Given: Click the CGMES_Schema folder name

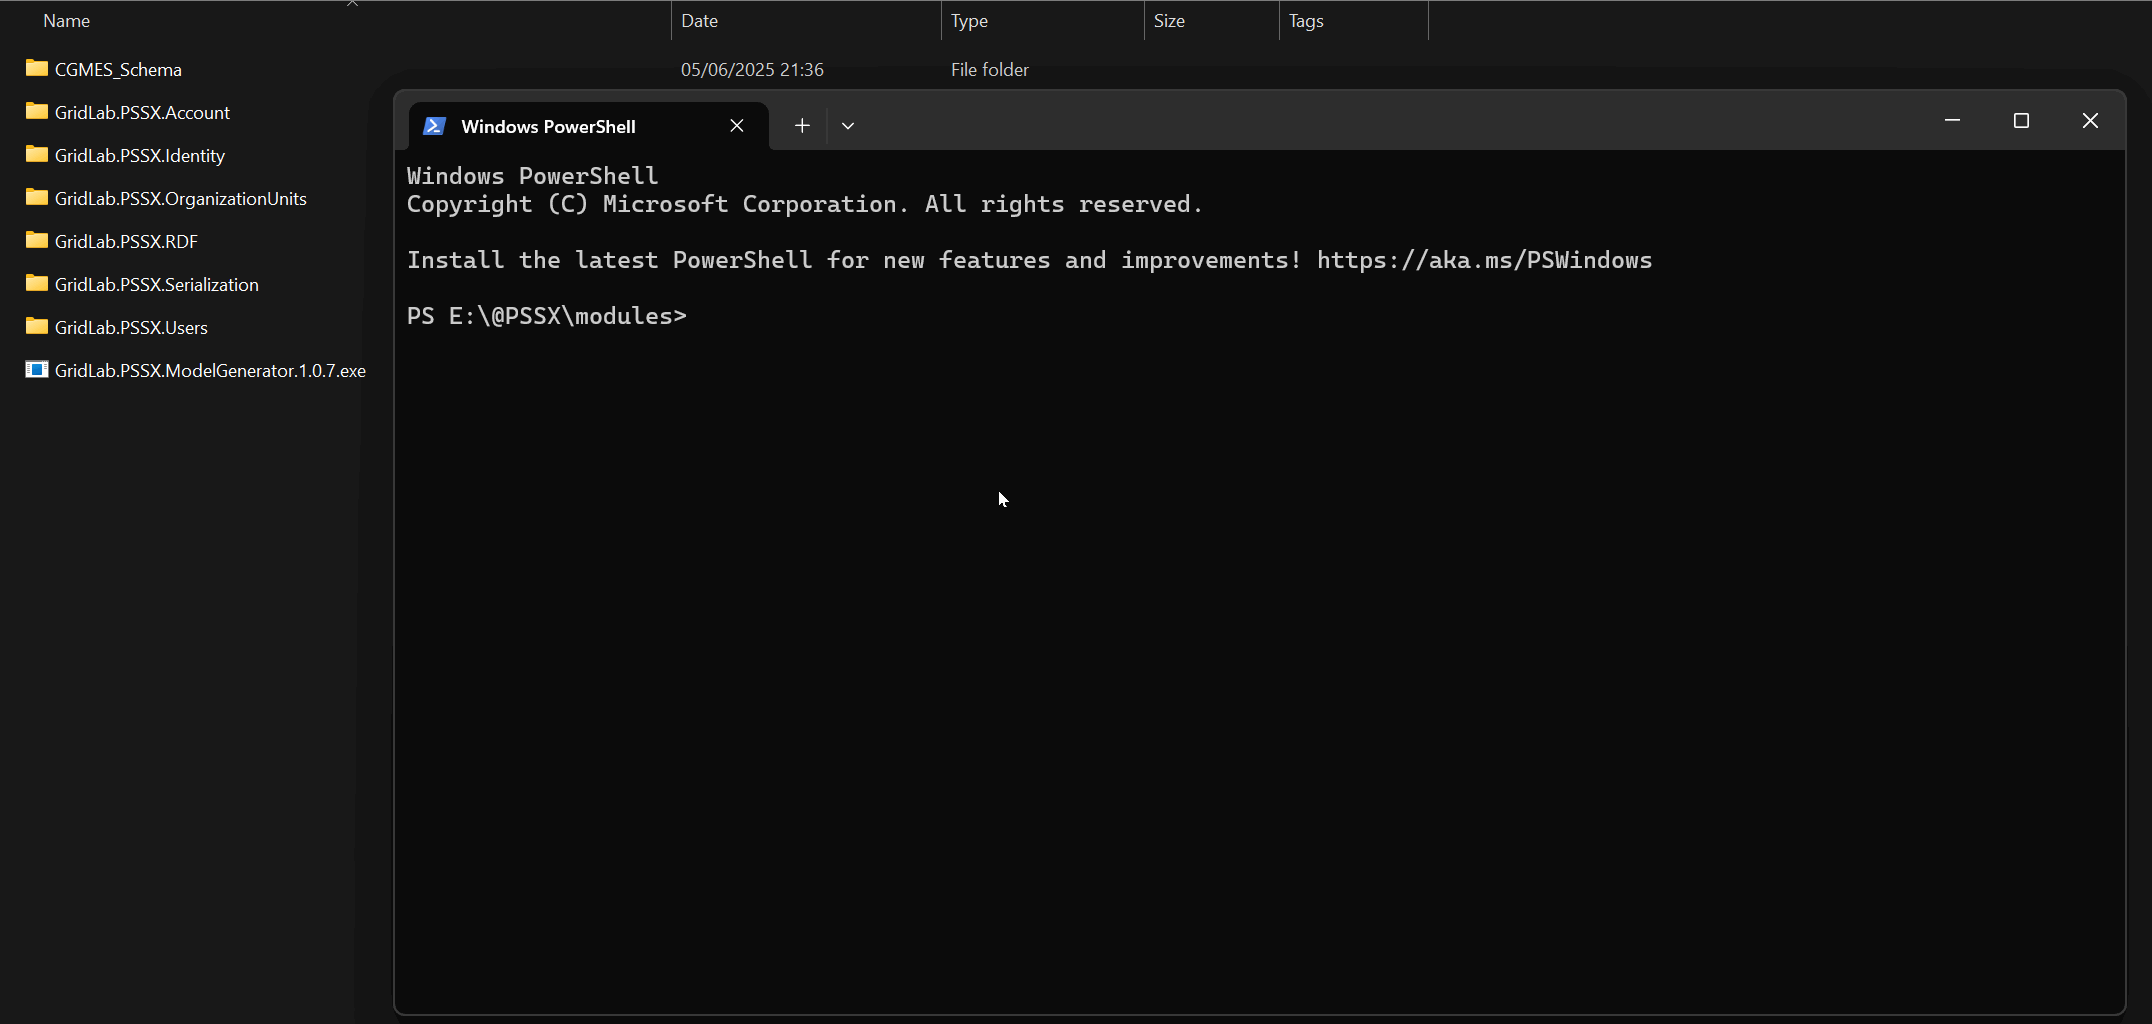Looking at the screenshot, I should point(118,70).
